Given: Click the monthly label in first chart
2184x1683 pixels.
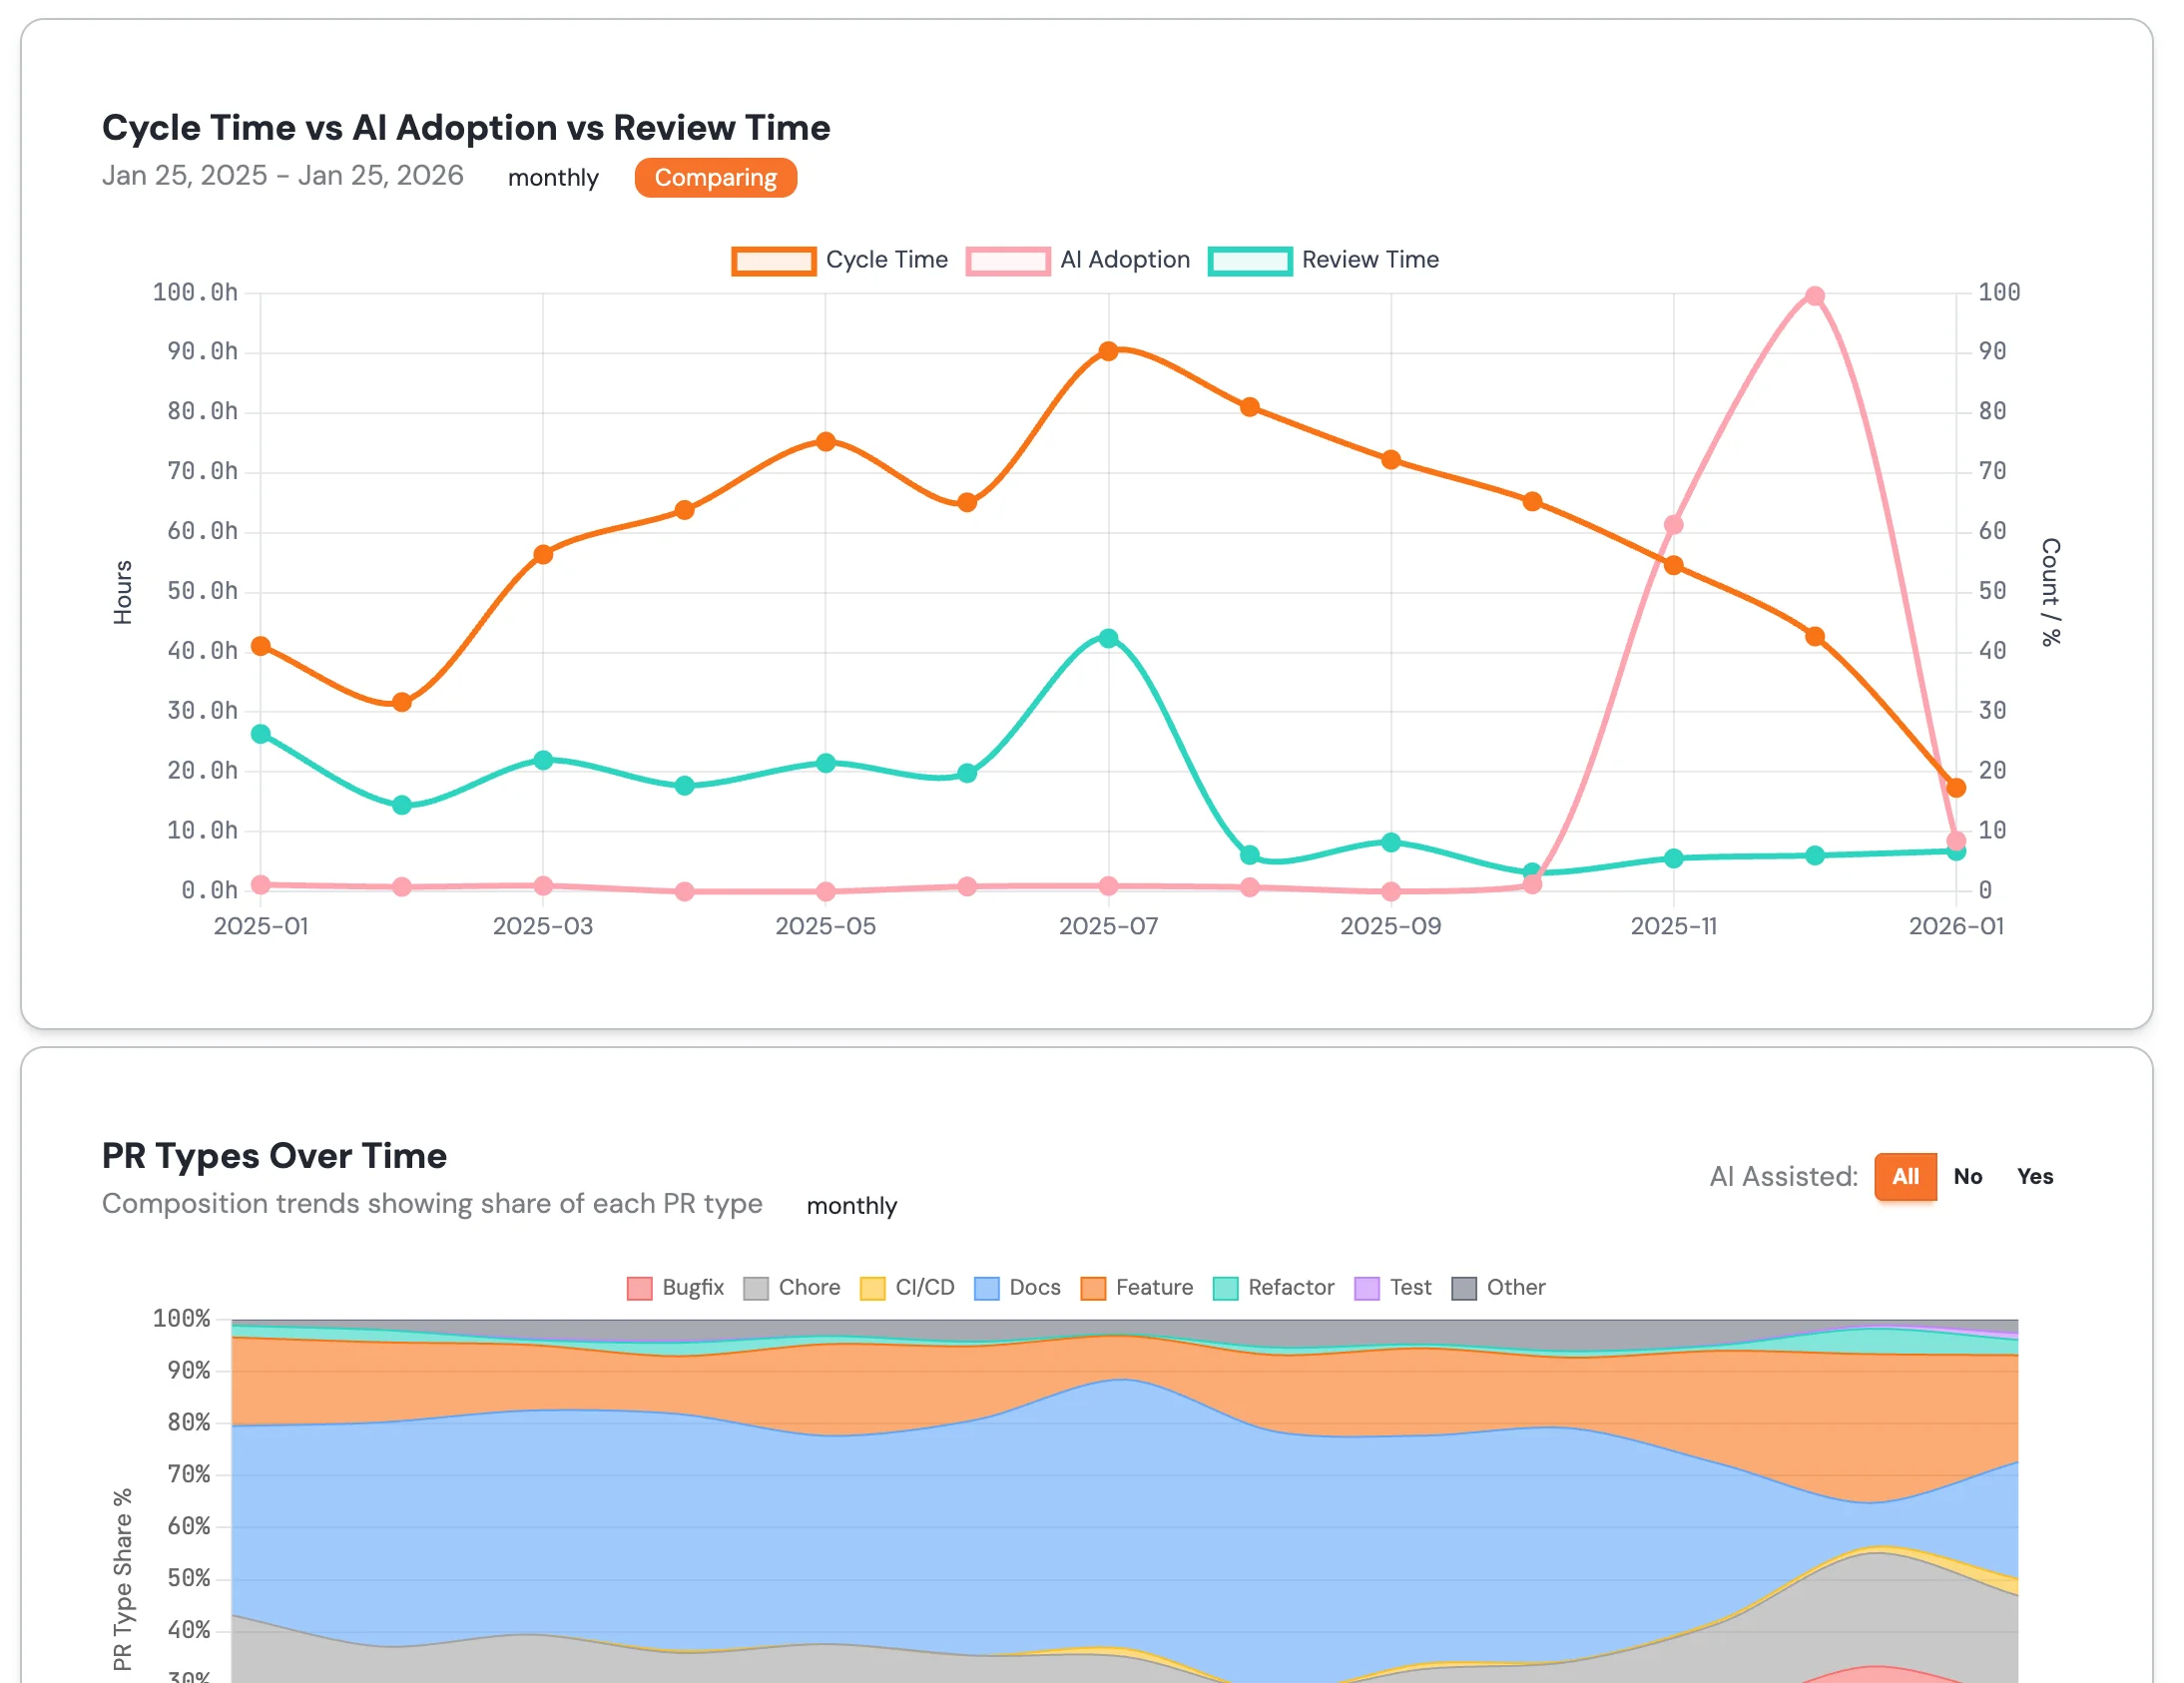Looking at the screenshot, I should click(x=553, y=178).
